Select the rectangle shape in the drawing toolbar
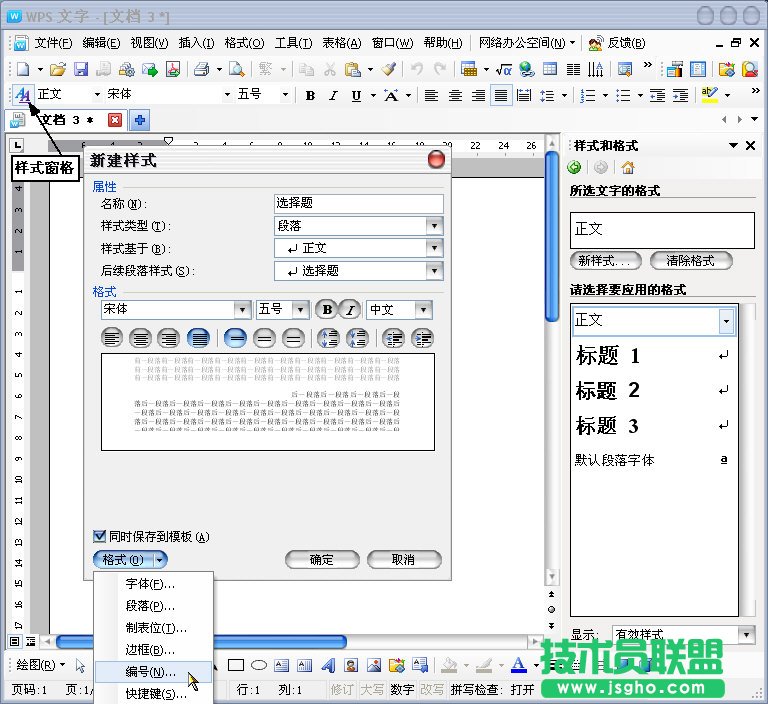The width and height of the screenshot is (768, 704). pos(236,665)
